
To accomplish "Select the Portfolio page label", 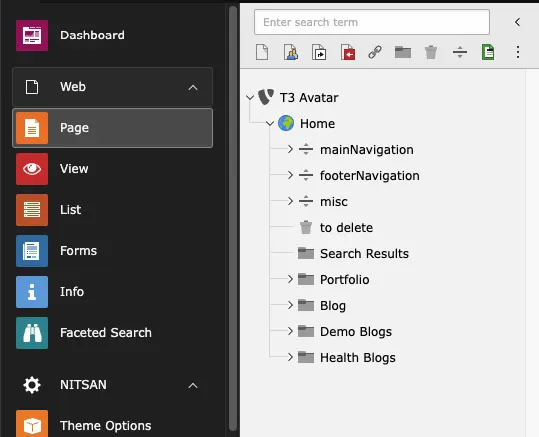I will (x=344, y=280).
